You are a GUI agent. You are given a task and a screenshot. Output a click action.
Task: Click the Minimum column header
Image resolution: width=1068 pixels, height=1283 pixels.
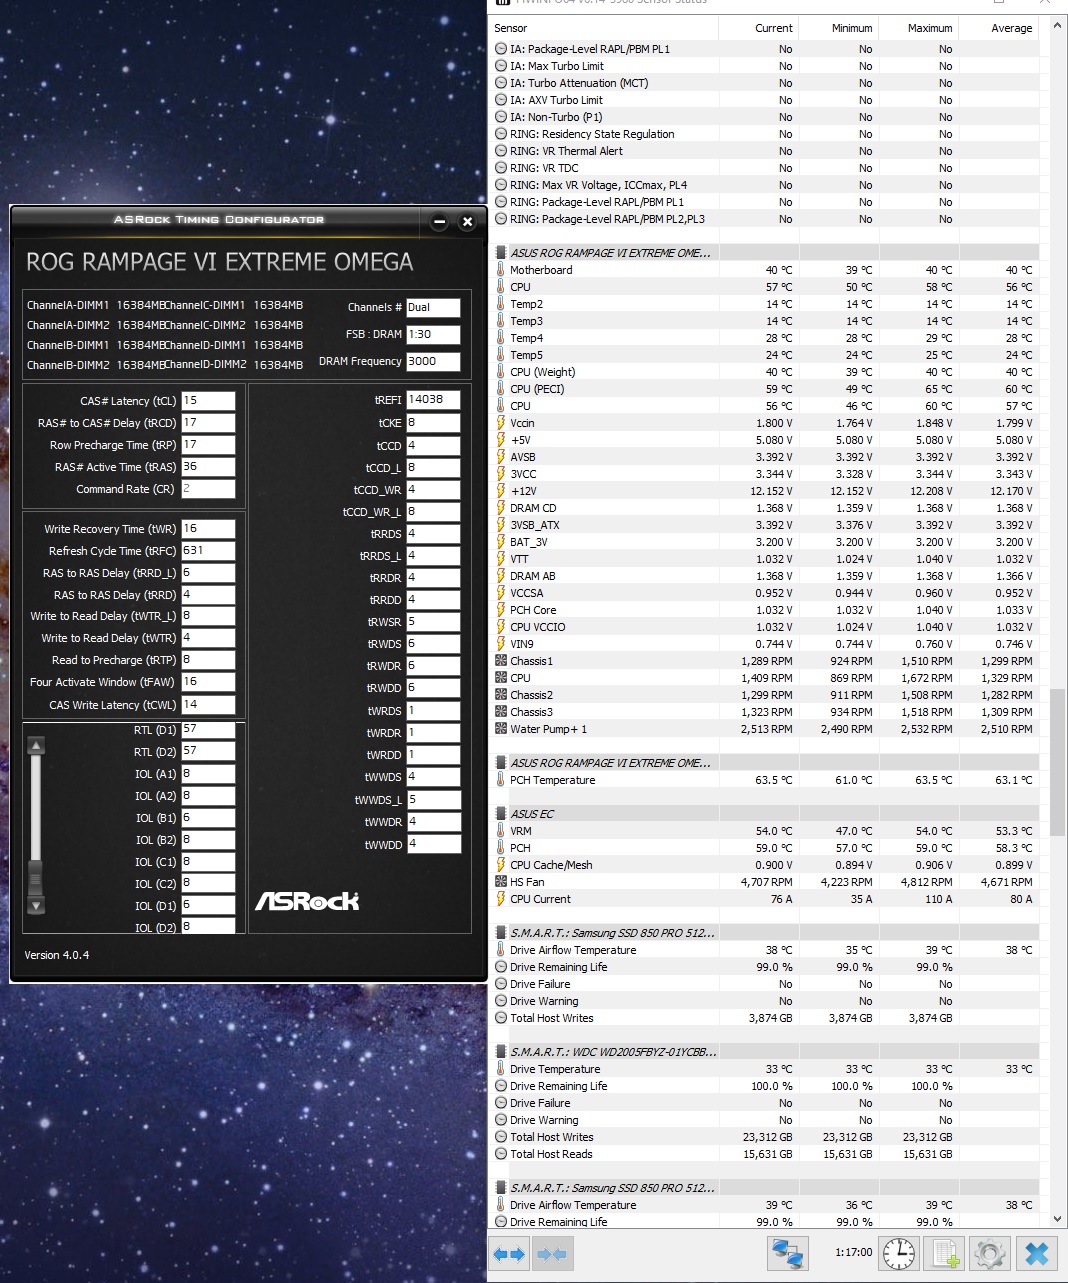pyautogui.click(x=839, y=28)
